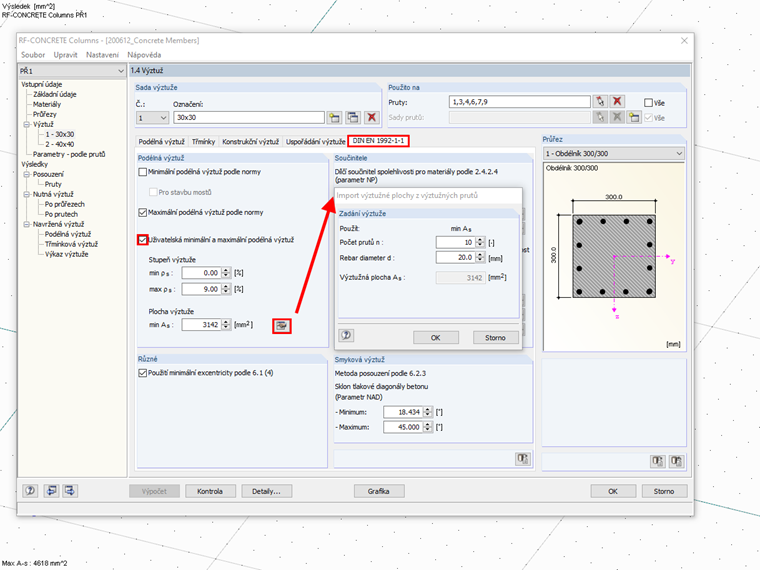Click Detaily... button
Image resolution: width=760 pixels, height=570 pixels.
pos(266,491)
